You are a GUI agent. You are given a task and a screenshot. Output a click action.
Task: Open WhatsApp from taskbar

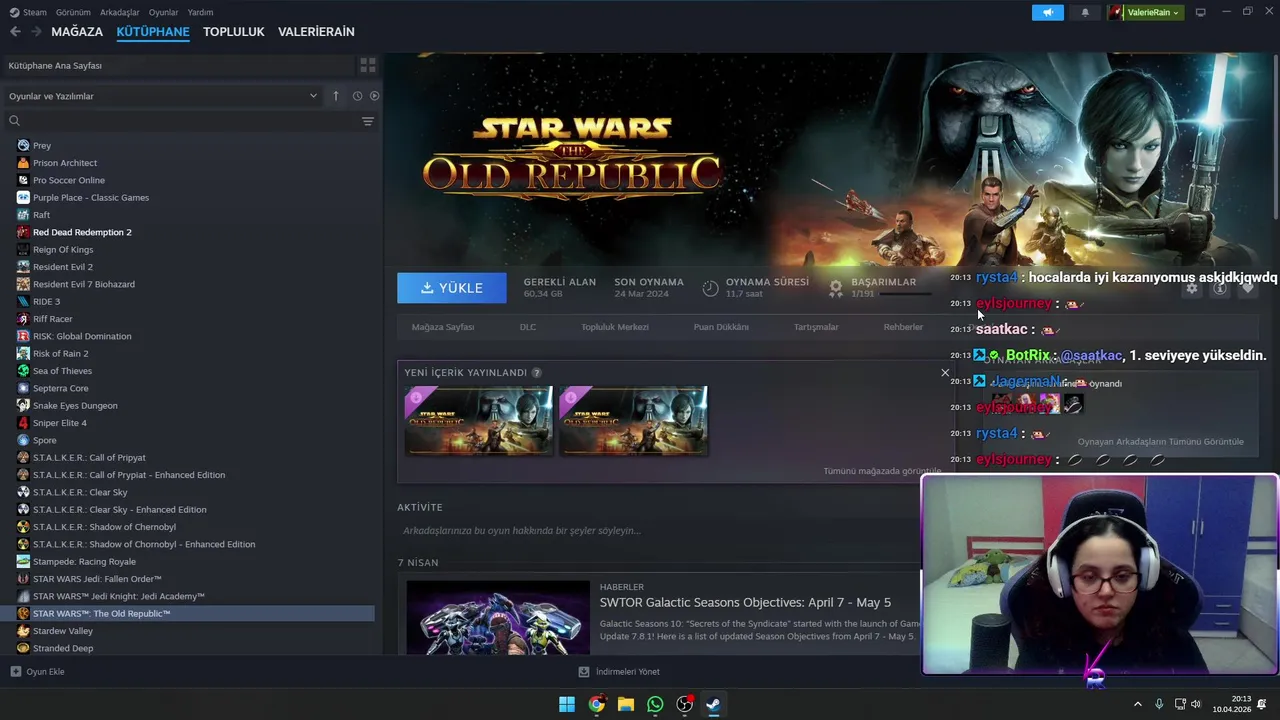(655, 704)
